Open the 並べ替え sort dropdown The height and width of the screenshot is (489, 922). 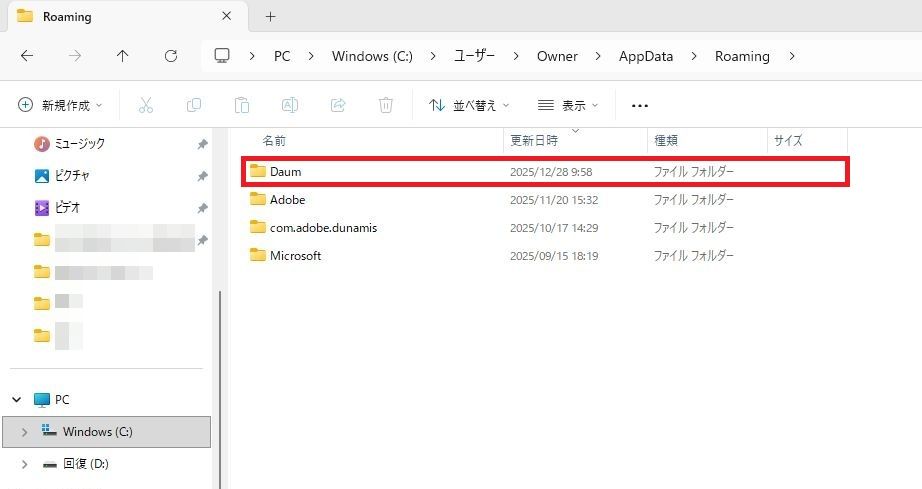point(469,105)
